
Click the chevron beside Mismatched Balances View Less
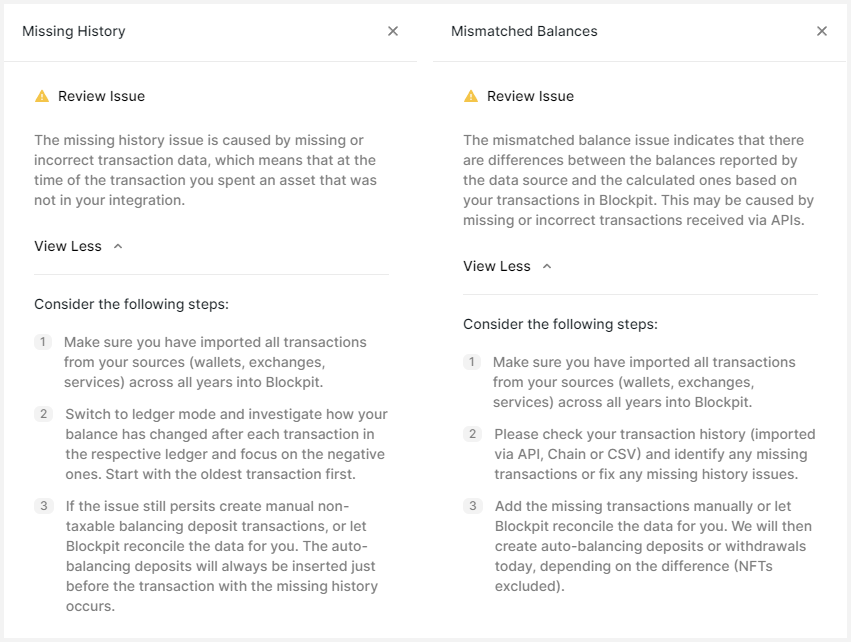tap(547, 266)
